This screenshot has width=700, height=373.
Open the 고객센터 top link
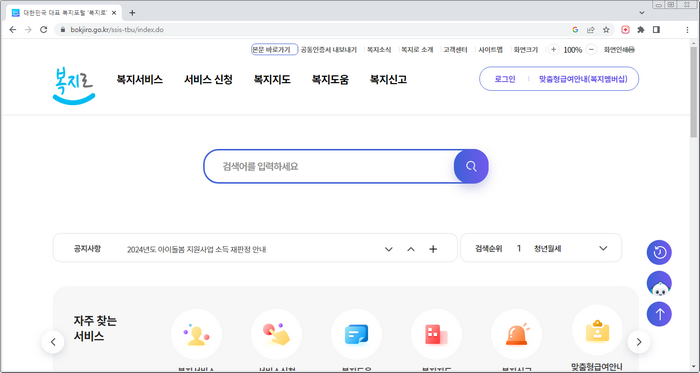[x=455, y=50]
